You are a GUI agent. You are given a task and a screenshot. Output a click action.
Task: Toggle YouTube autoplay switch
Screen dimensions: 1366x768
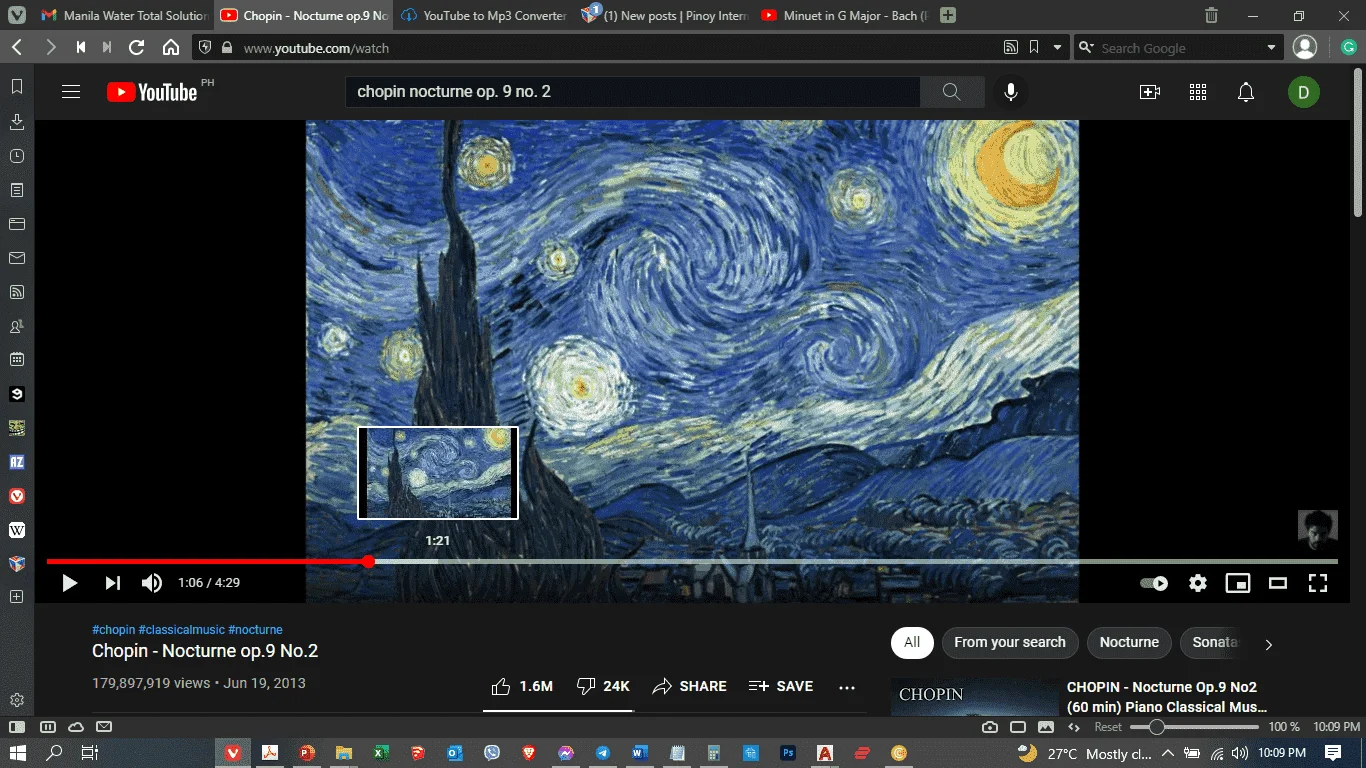click(1154, 583)
